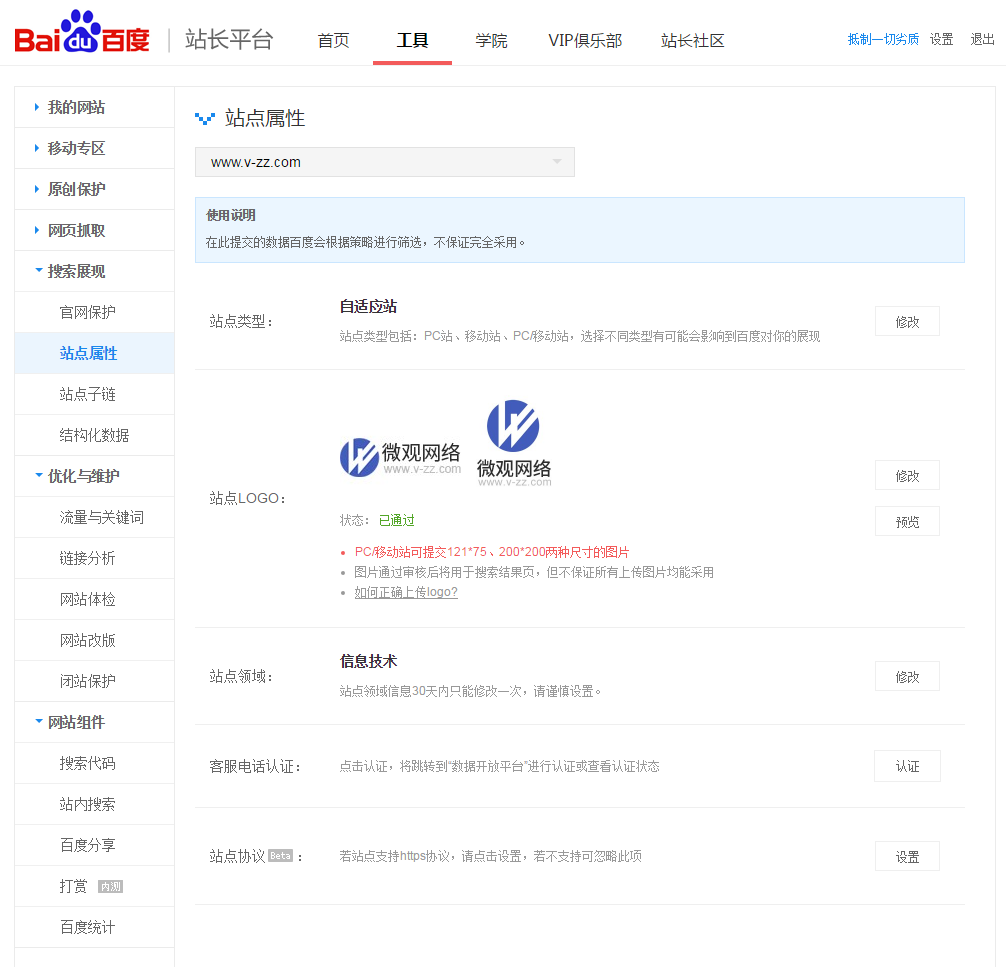Collapse the 搜索展现 sidebar section
Screen dimensions: 1006x967
[94, 271]
